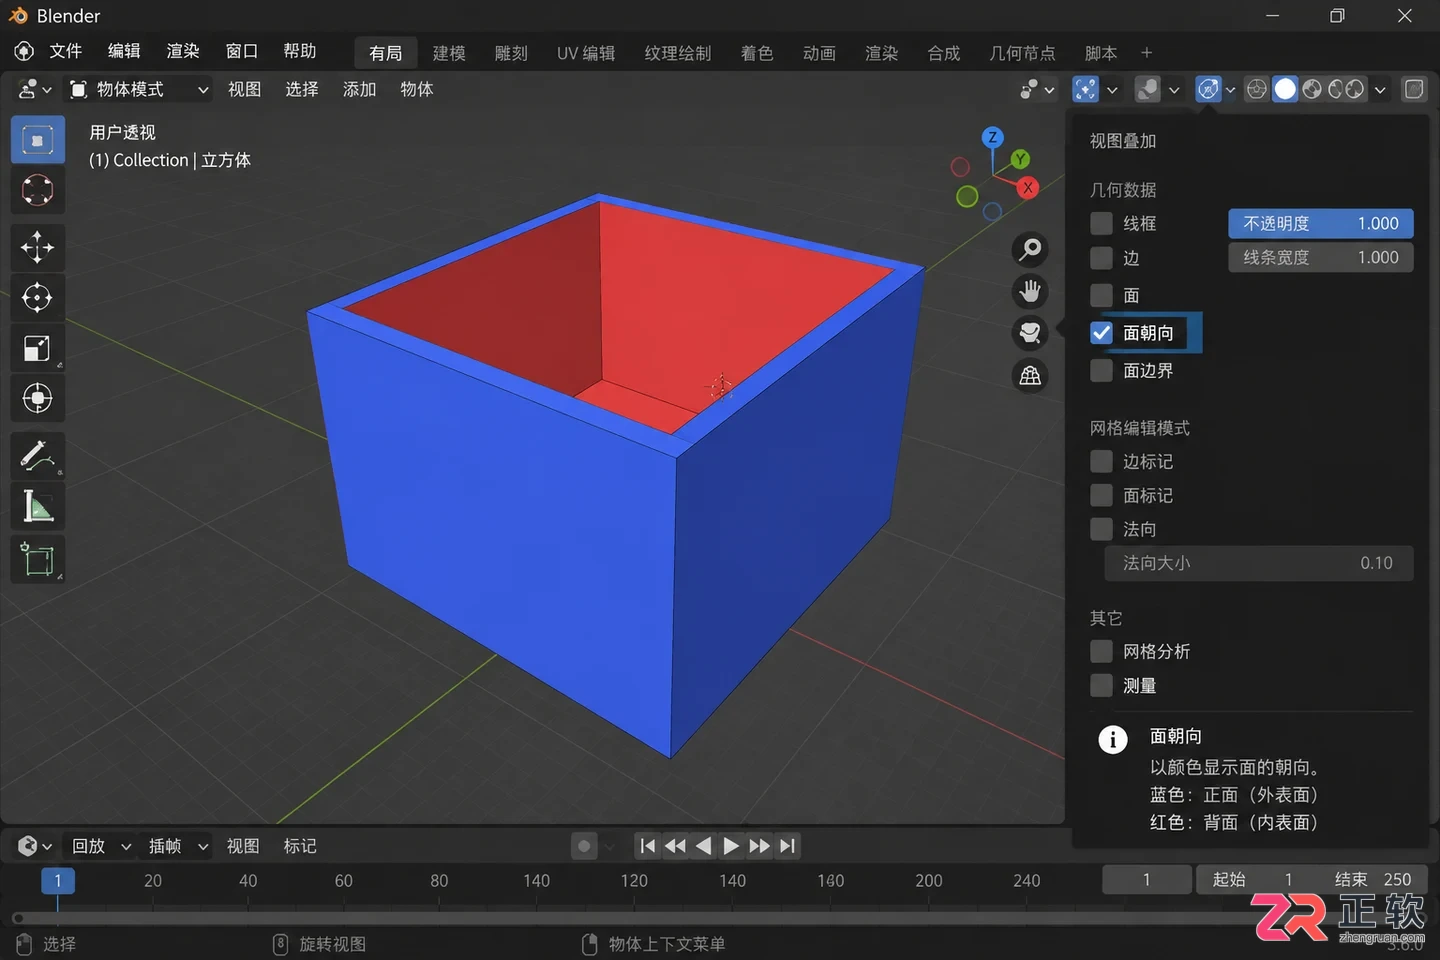Click the play animation button
Image resolution: width=1440 pixels, height=960 pixels.
click(731, 846)
